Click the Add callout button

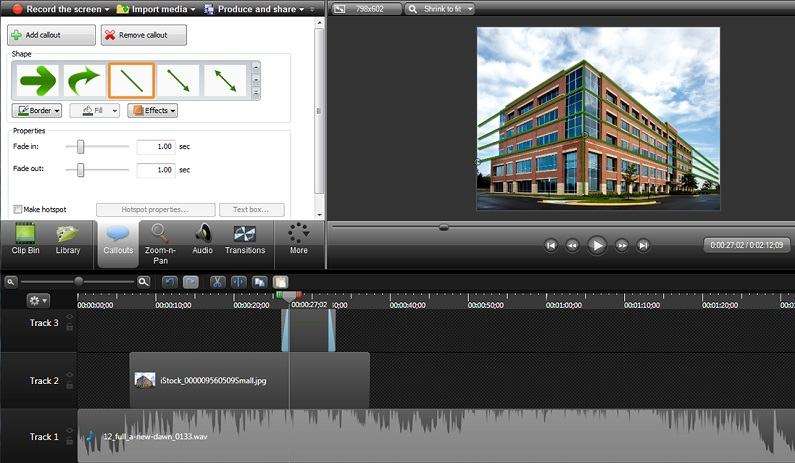click(52, 35)
